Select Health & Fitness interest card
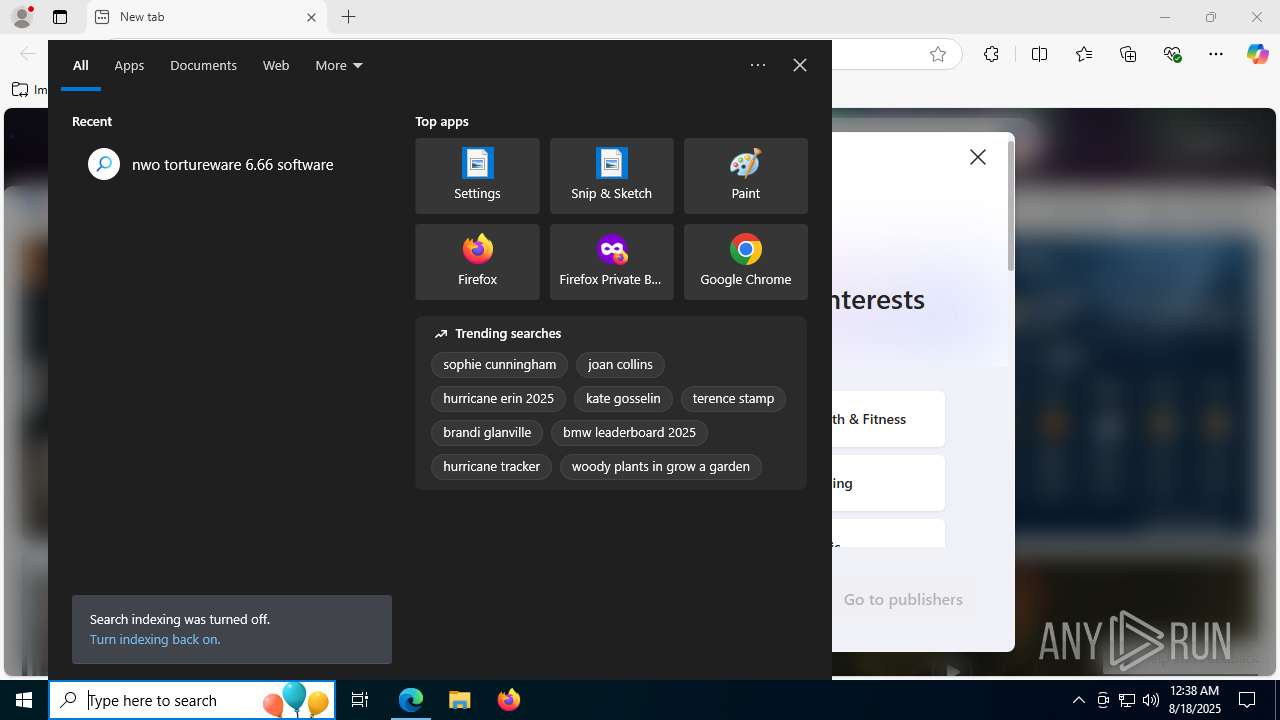This screenshot has height=720, width=1280. point(888,419)
